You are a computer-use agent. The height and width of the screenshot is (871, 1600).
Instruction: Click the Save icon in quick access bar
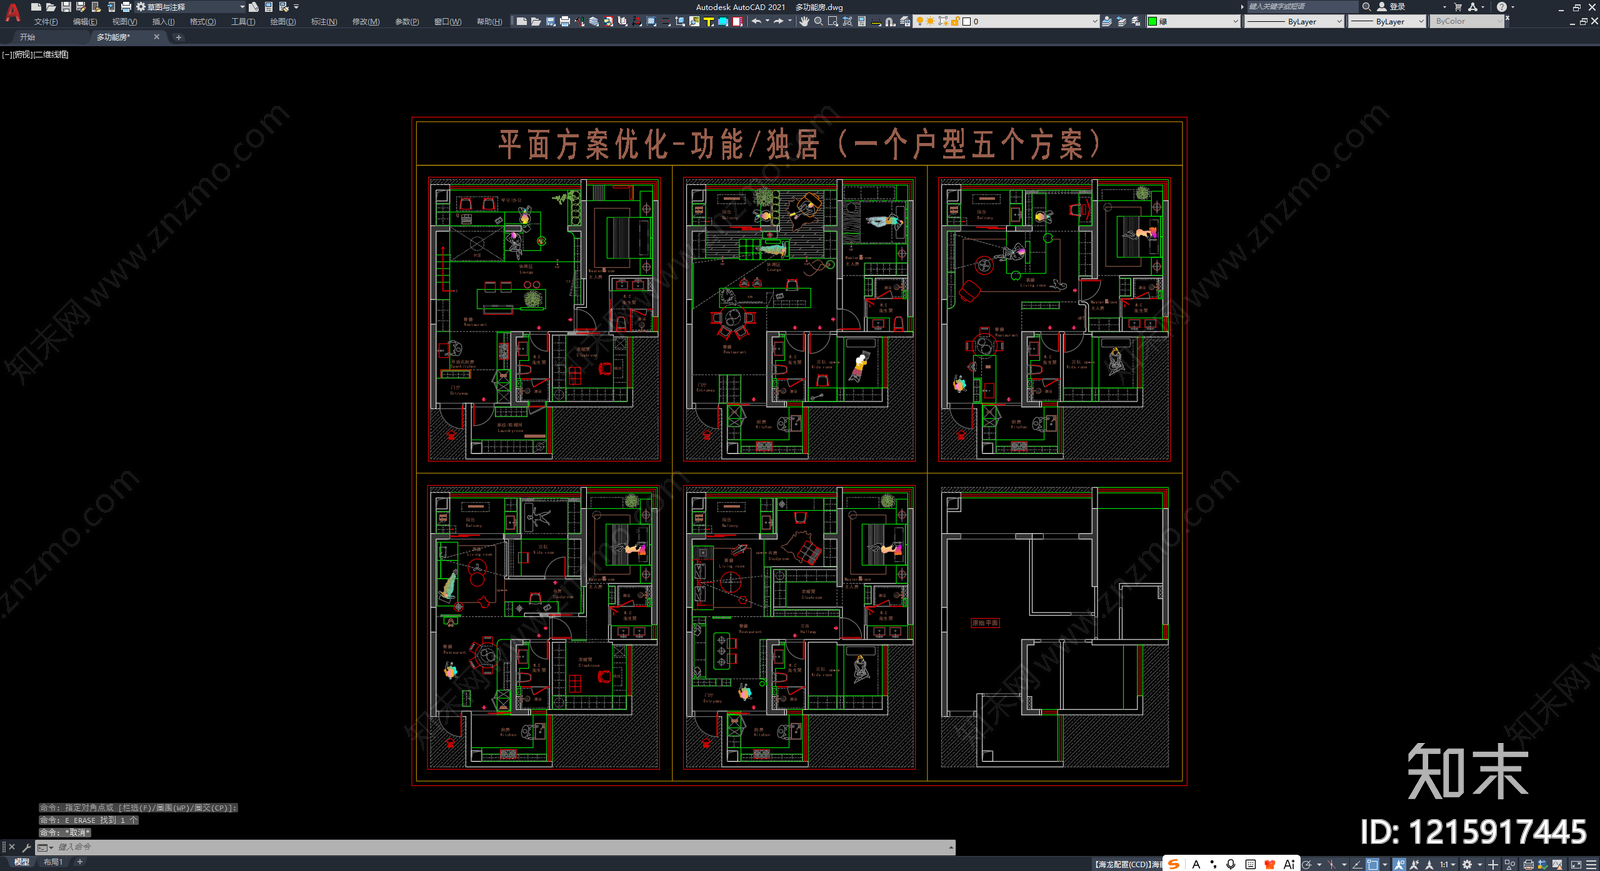tap(66, 7)
